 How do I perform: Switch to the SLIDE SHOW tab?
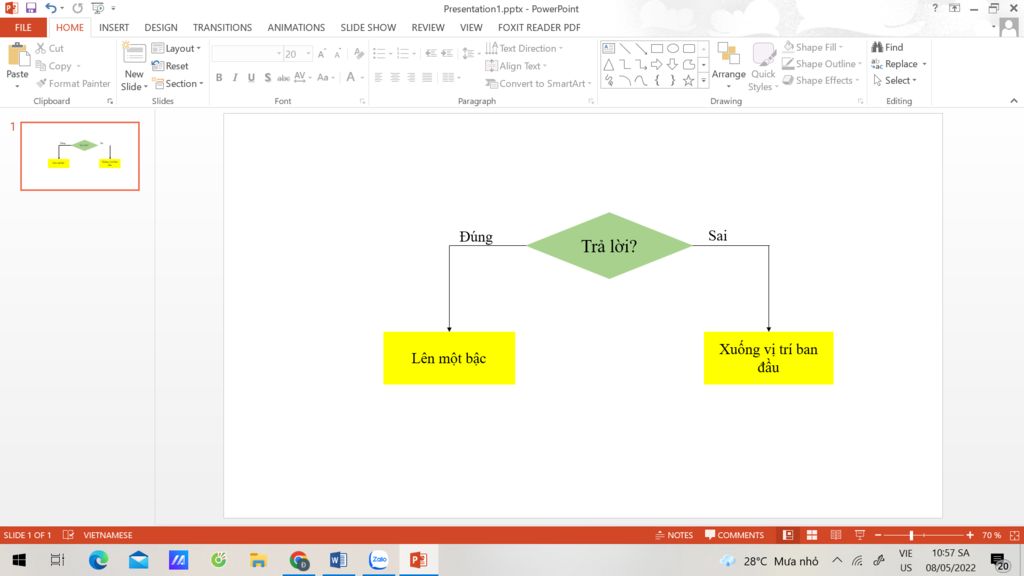[368, 27]
